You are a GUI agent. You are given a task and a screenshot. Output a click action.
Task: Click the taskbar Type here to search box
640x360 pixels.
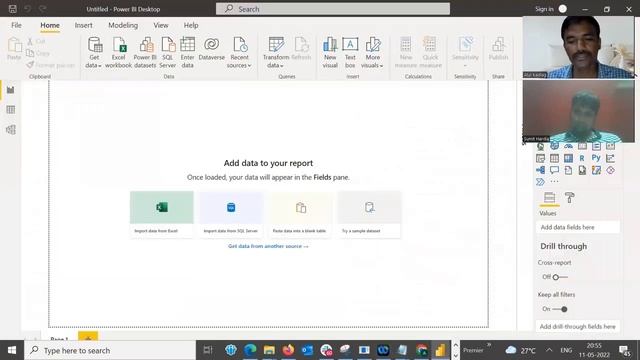tap(110, 350)
